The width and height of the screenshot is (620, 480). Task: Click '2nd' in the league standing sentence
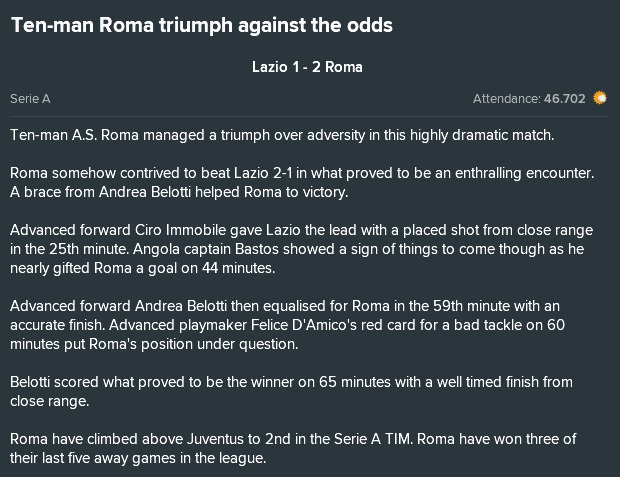pyautogui.click(x=278, y=438)
